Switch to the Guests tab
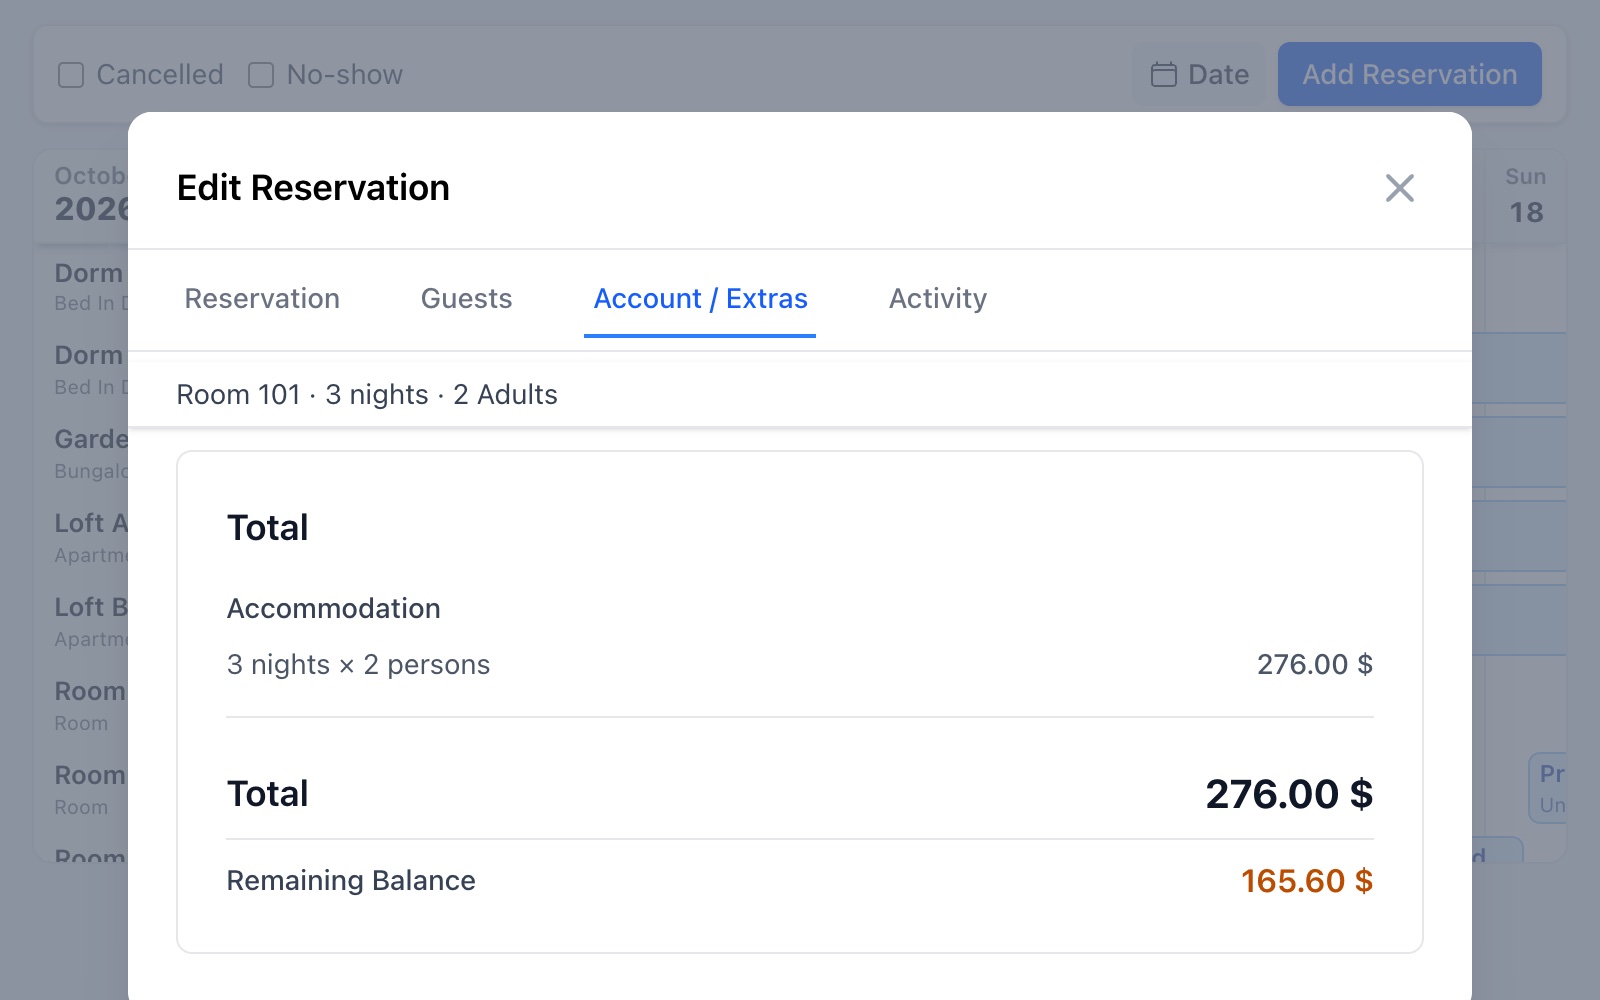 click(466, 299)
